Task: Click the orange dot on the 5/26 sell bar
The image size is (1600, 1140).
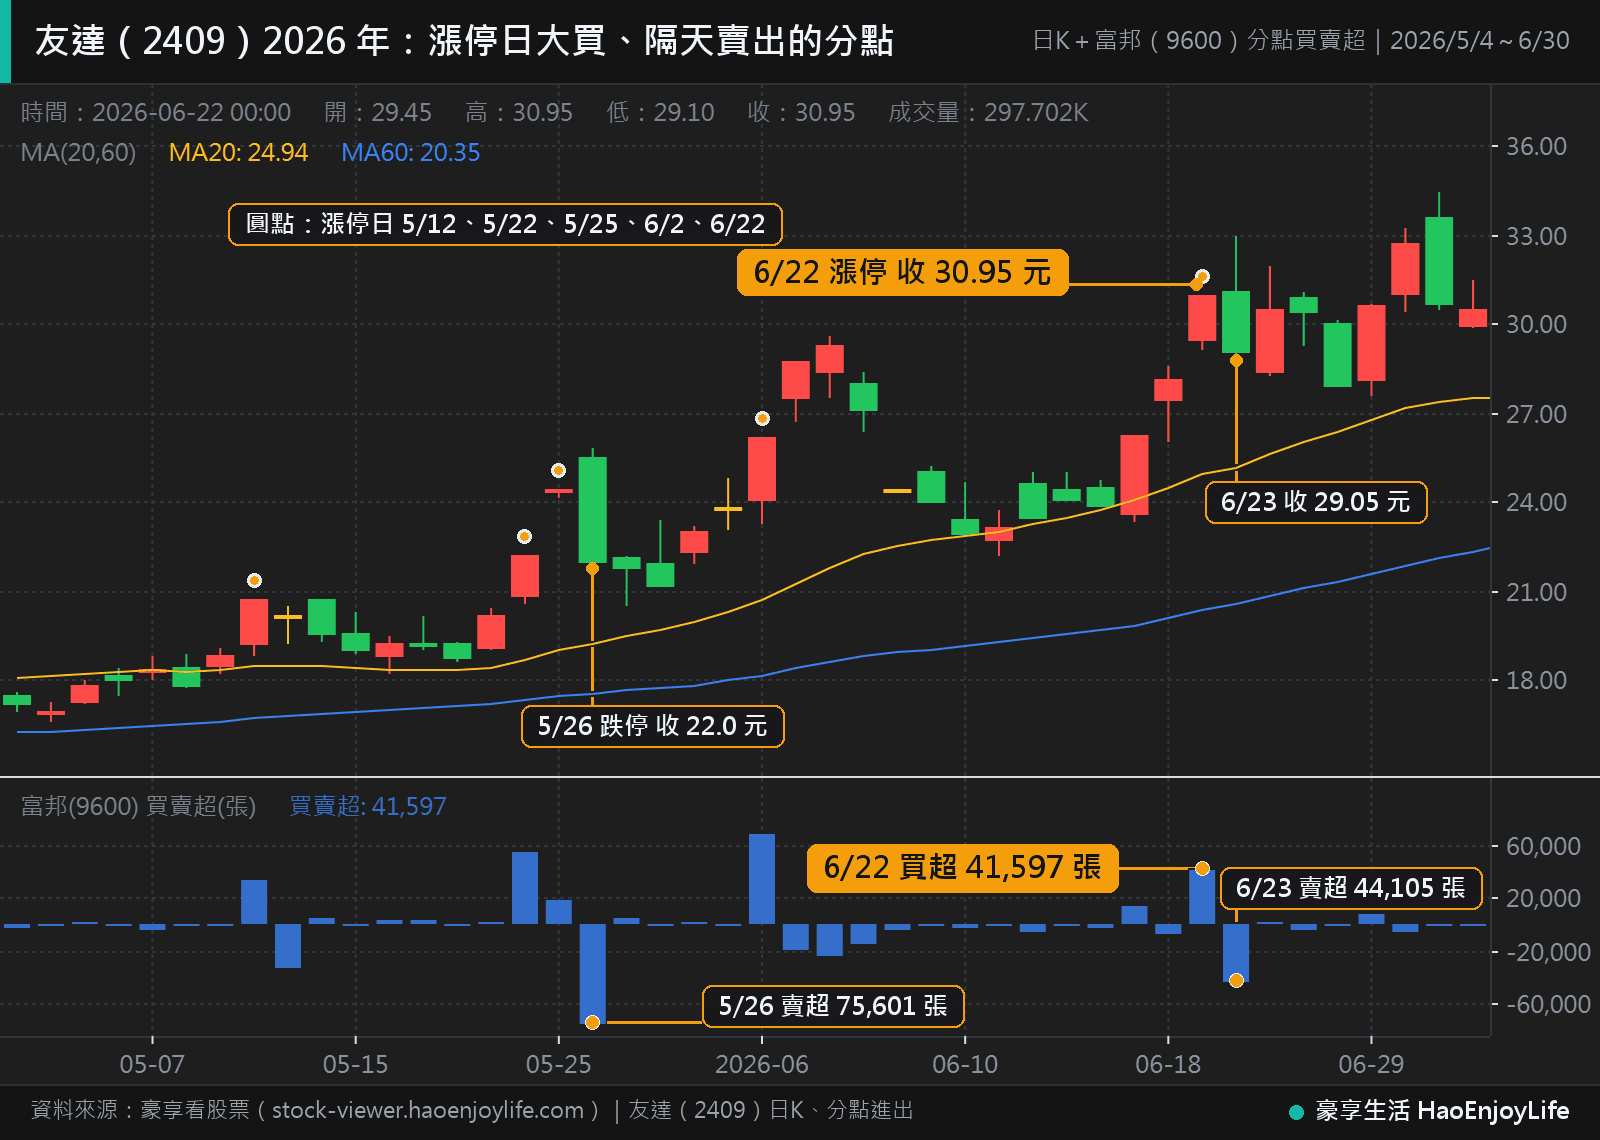Action: 592,1022
